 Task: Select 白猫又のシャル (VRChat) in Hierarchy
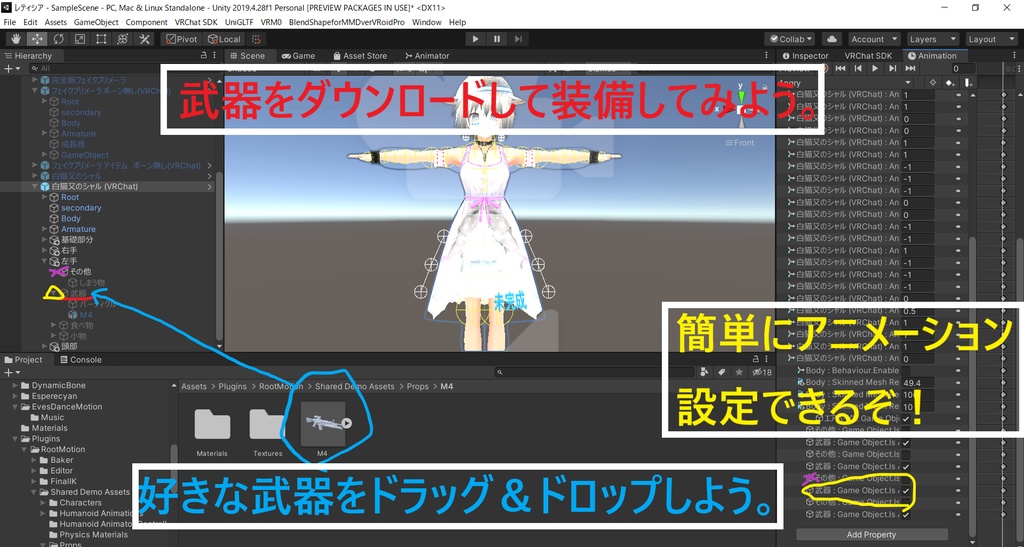click(x=95, y=187)
